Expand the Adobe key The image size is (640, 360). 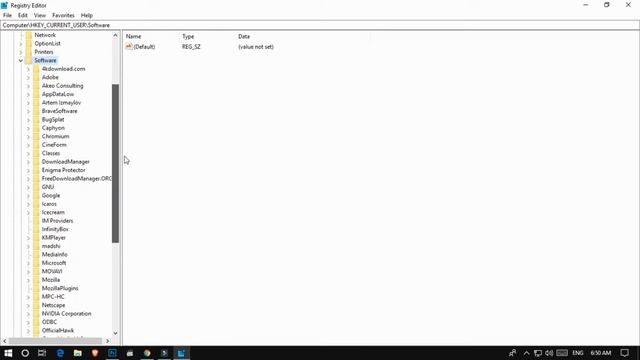point(28,77)
